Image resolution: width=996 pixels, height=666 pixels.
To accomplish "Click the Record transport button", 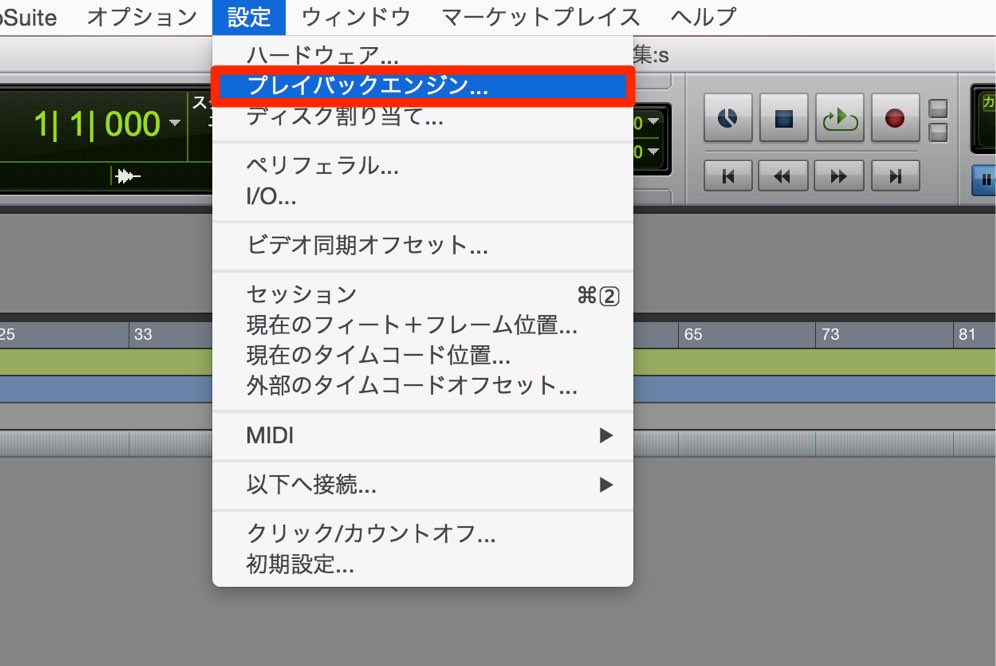I will pyautogui.click(x=895, y=118).
